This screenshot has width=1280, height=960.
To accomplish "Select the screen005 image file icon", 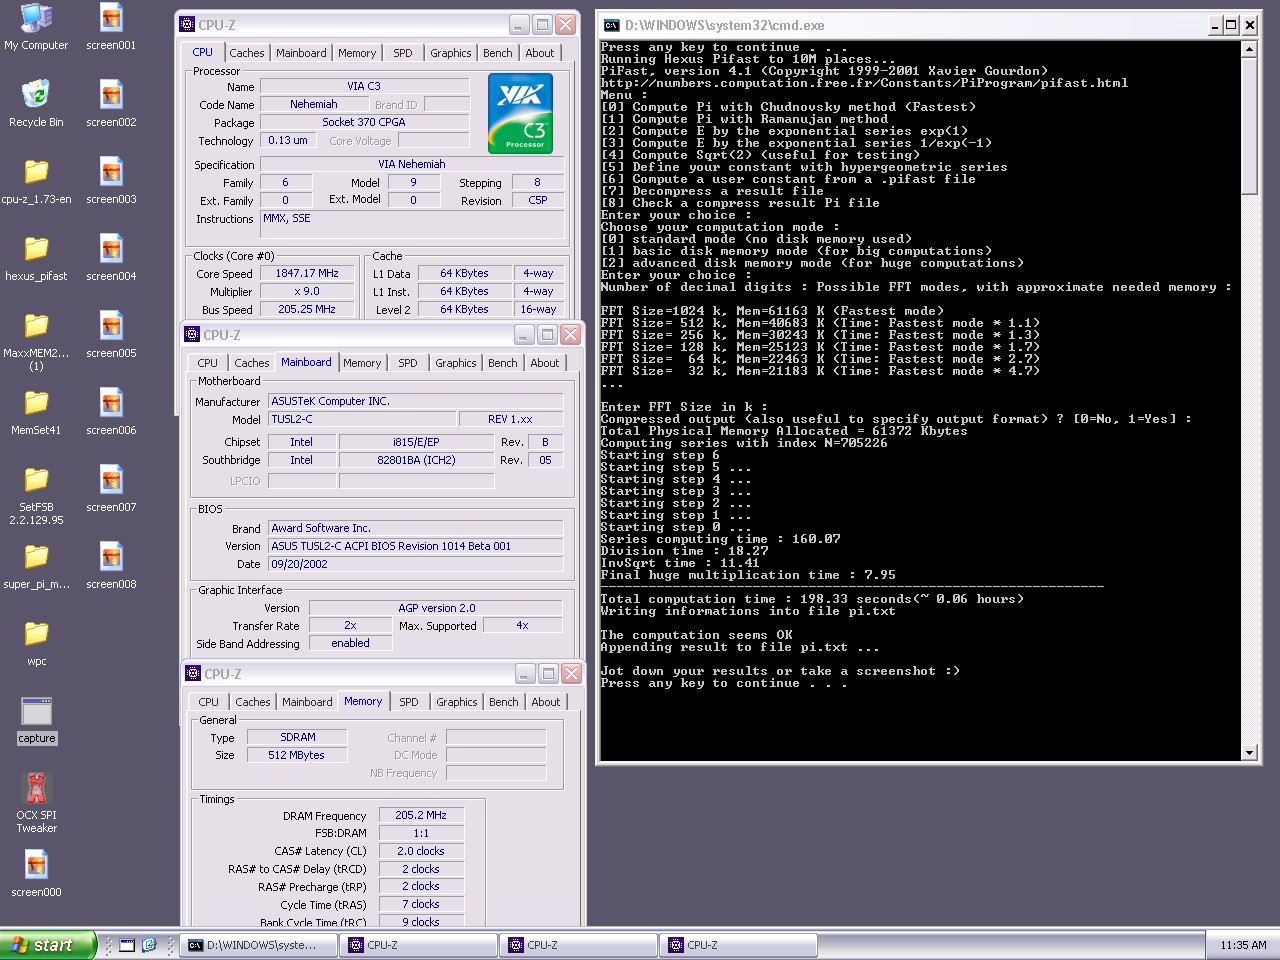I will coord(111,326).
